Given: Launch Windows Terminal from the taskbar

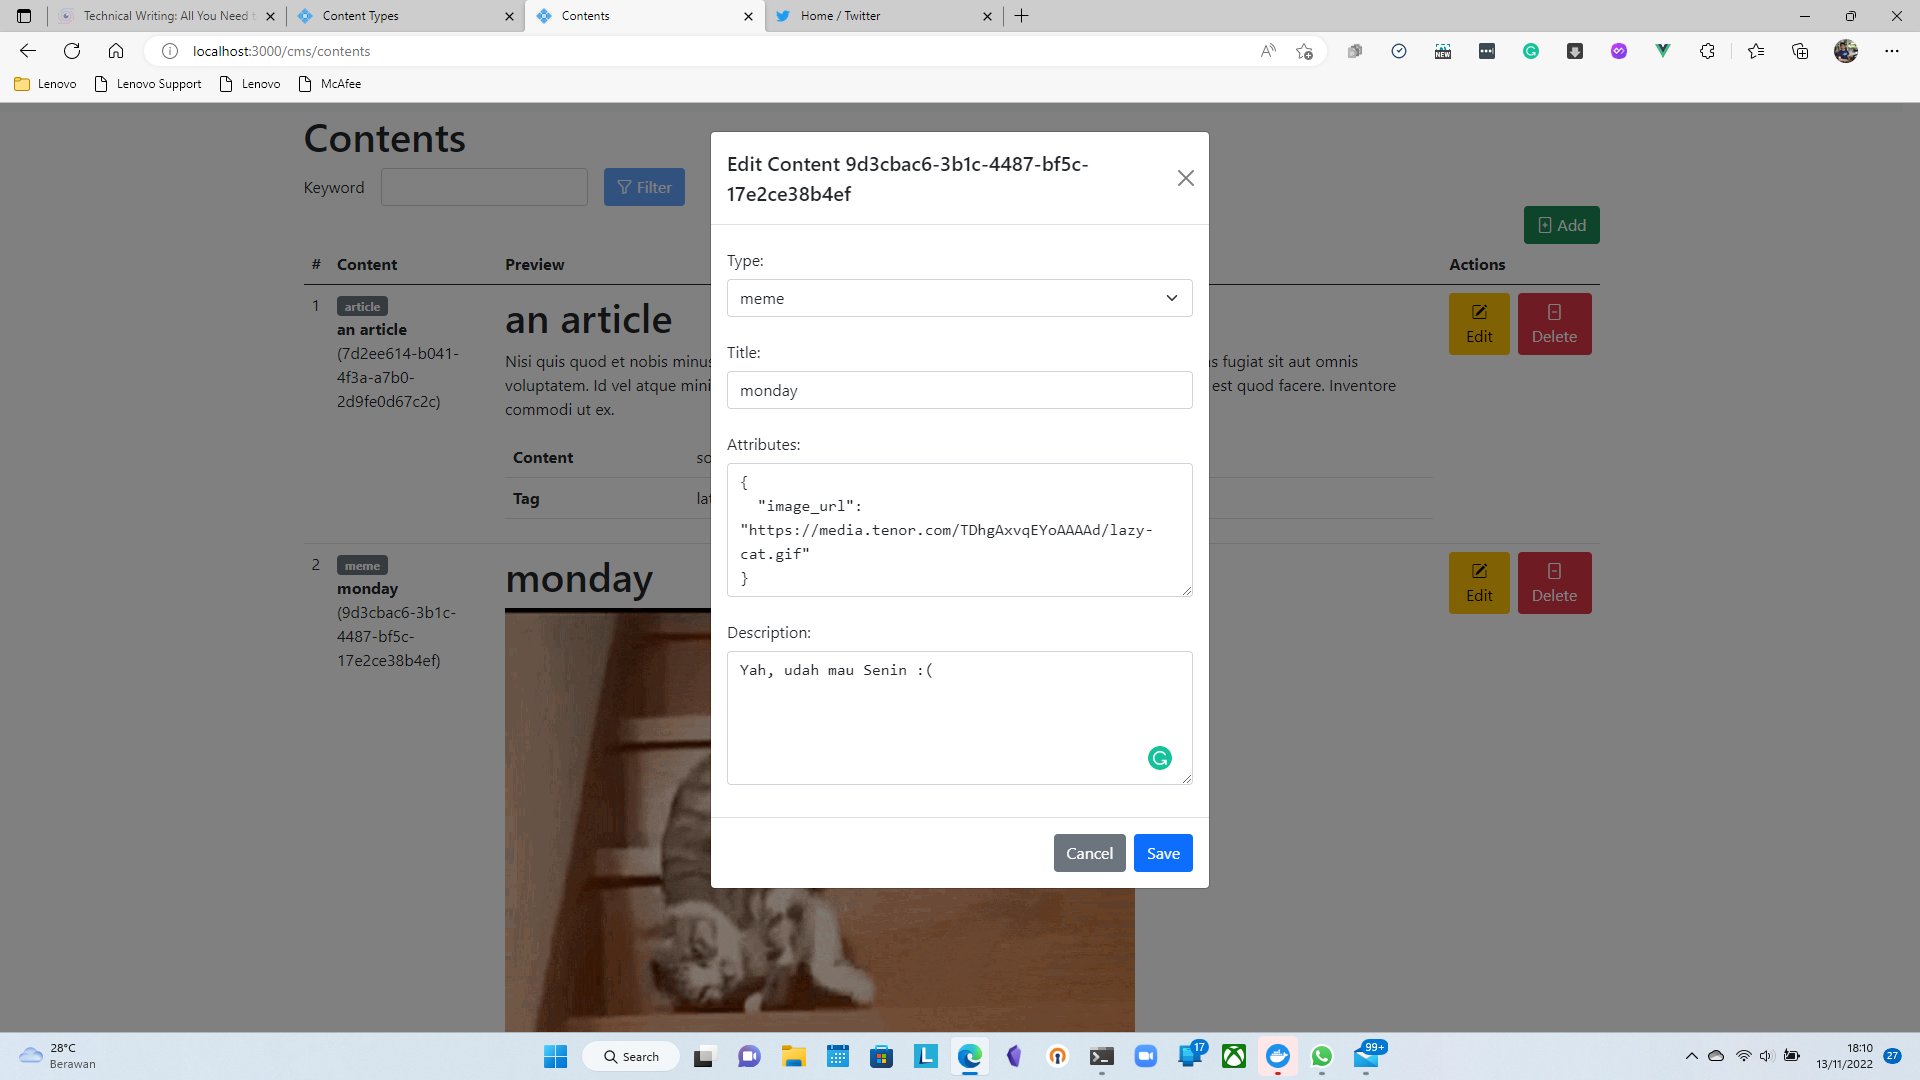Looking at the screenshot, I should click(x=1101, y=1056).
